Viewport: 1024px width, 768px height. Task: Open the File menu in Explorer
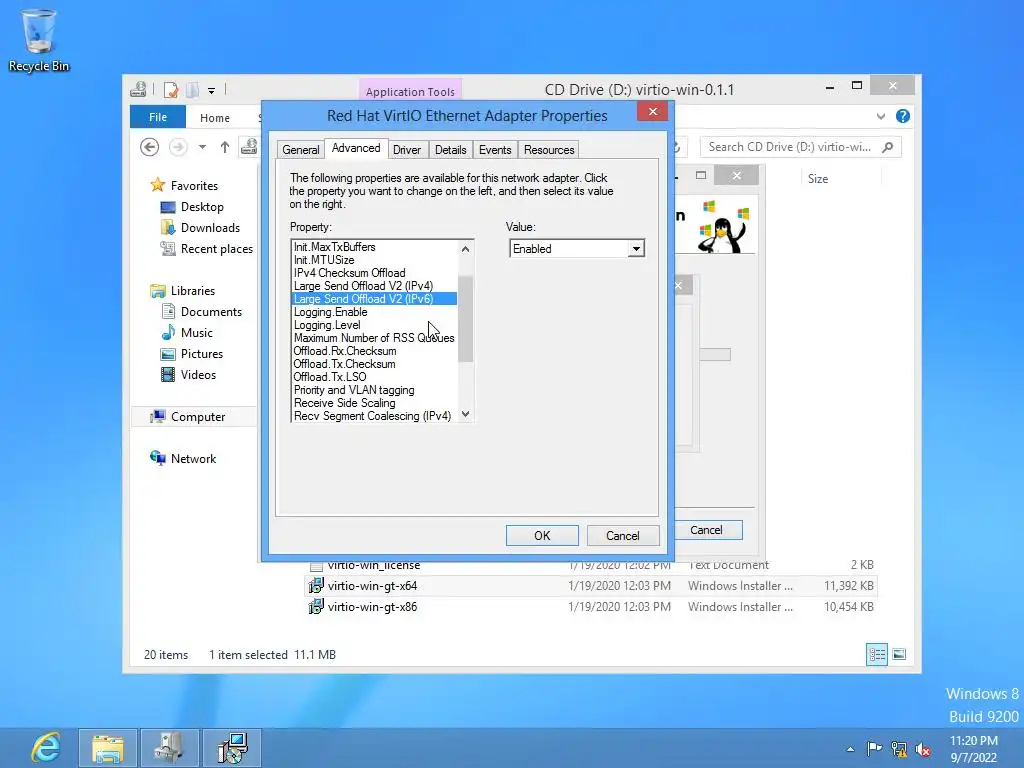coord(158,117)
